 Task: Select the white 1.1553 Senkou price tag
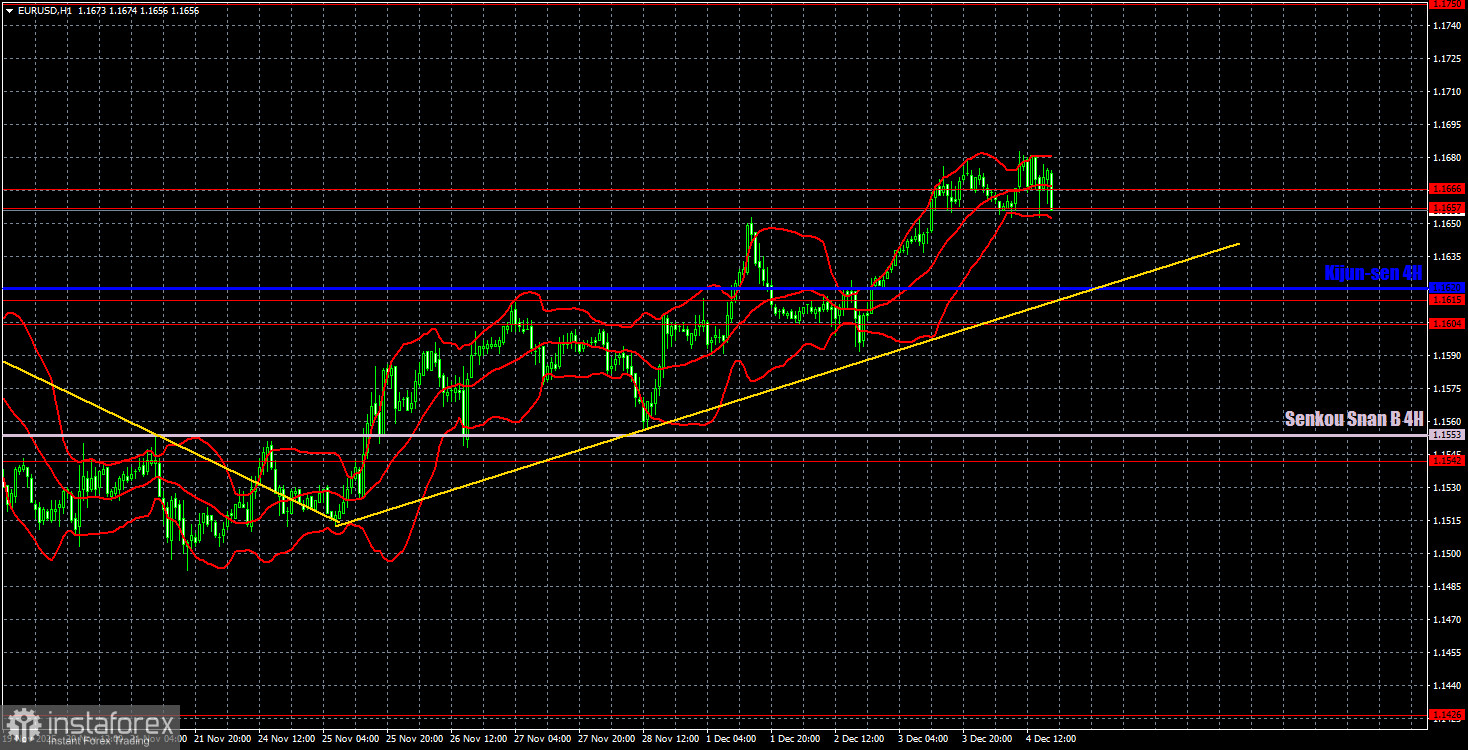pyautogui.click(x=1447, y=435)
